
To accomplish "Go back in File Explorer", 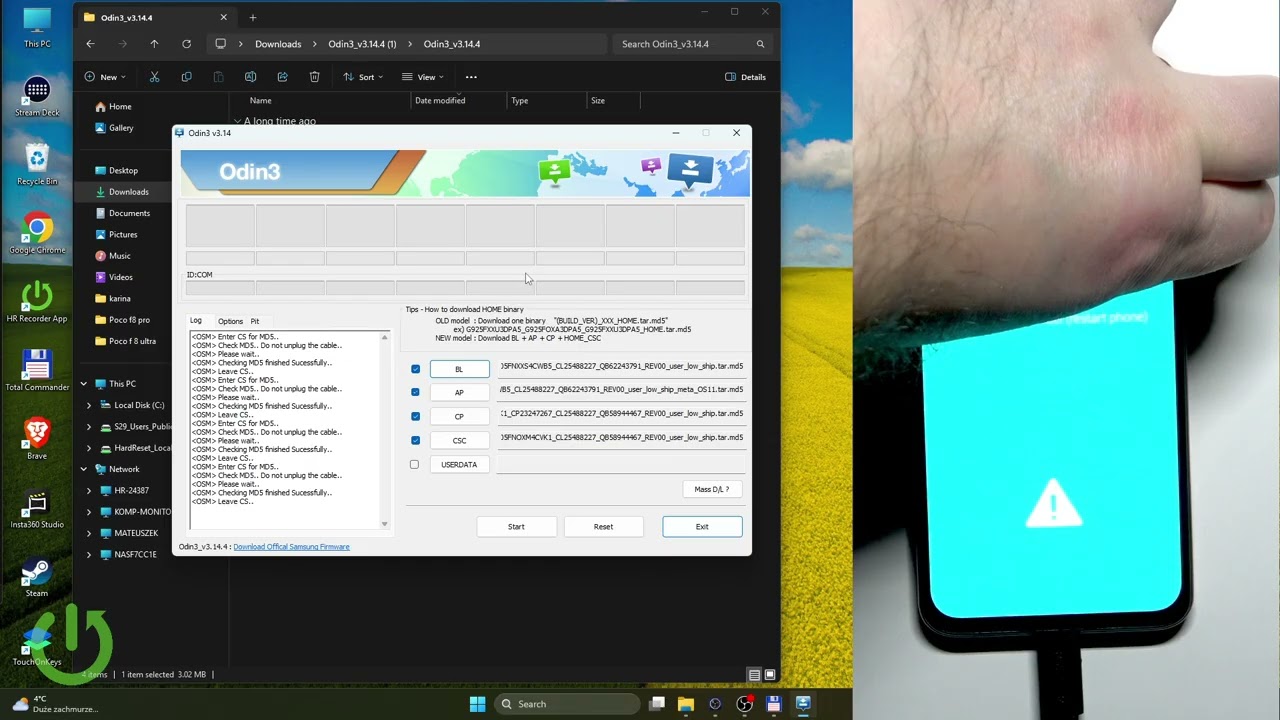I will click(90, 44).
